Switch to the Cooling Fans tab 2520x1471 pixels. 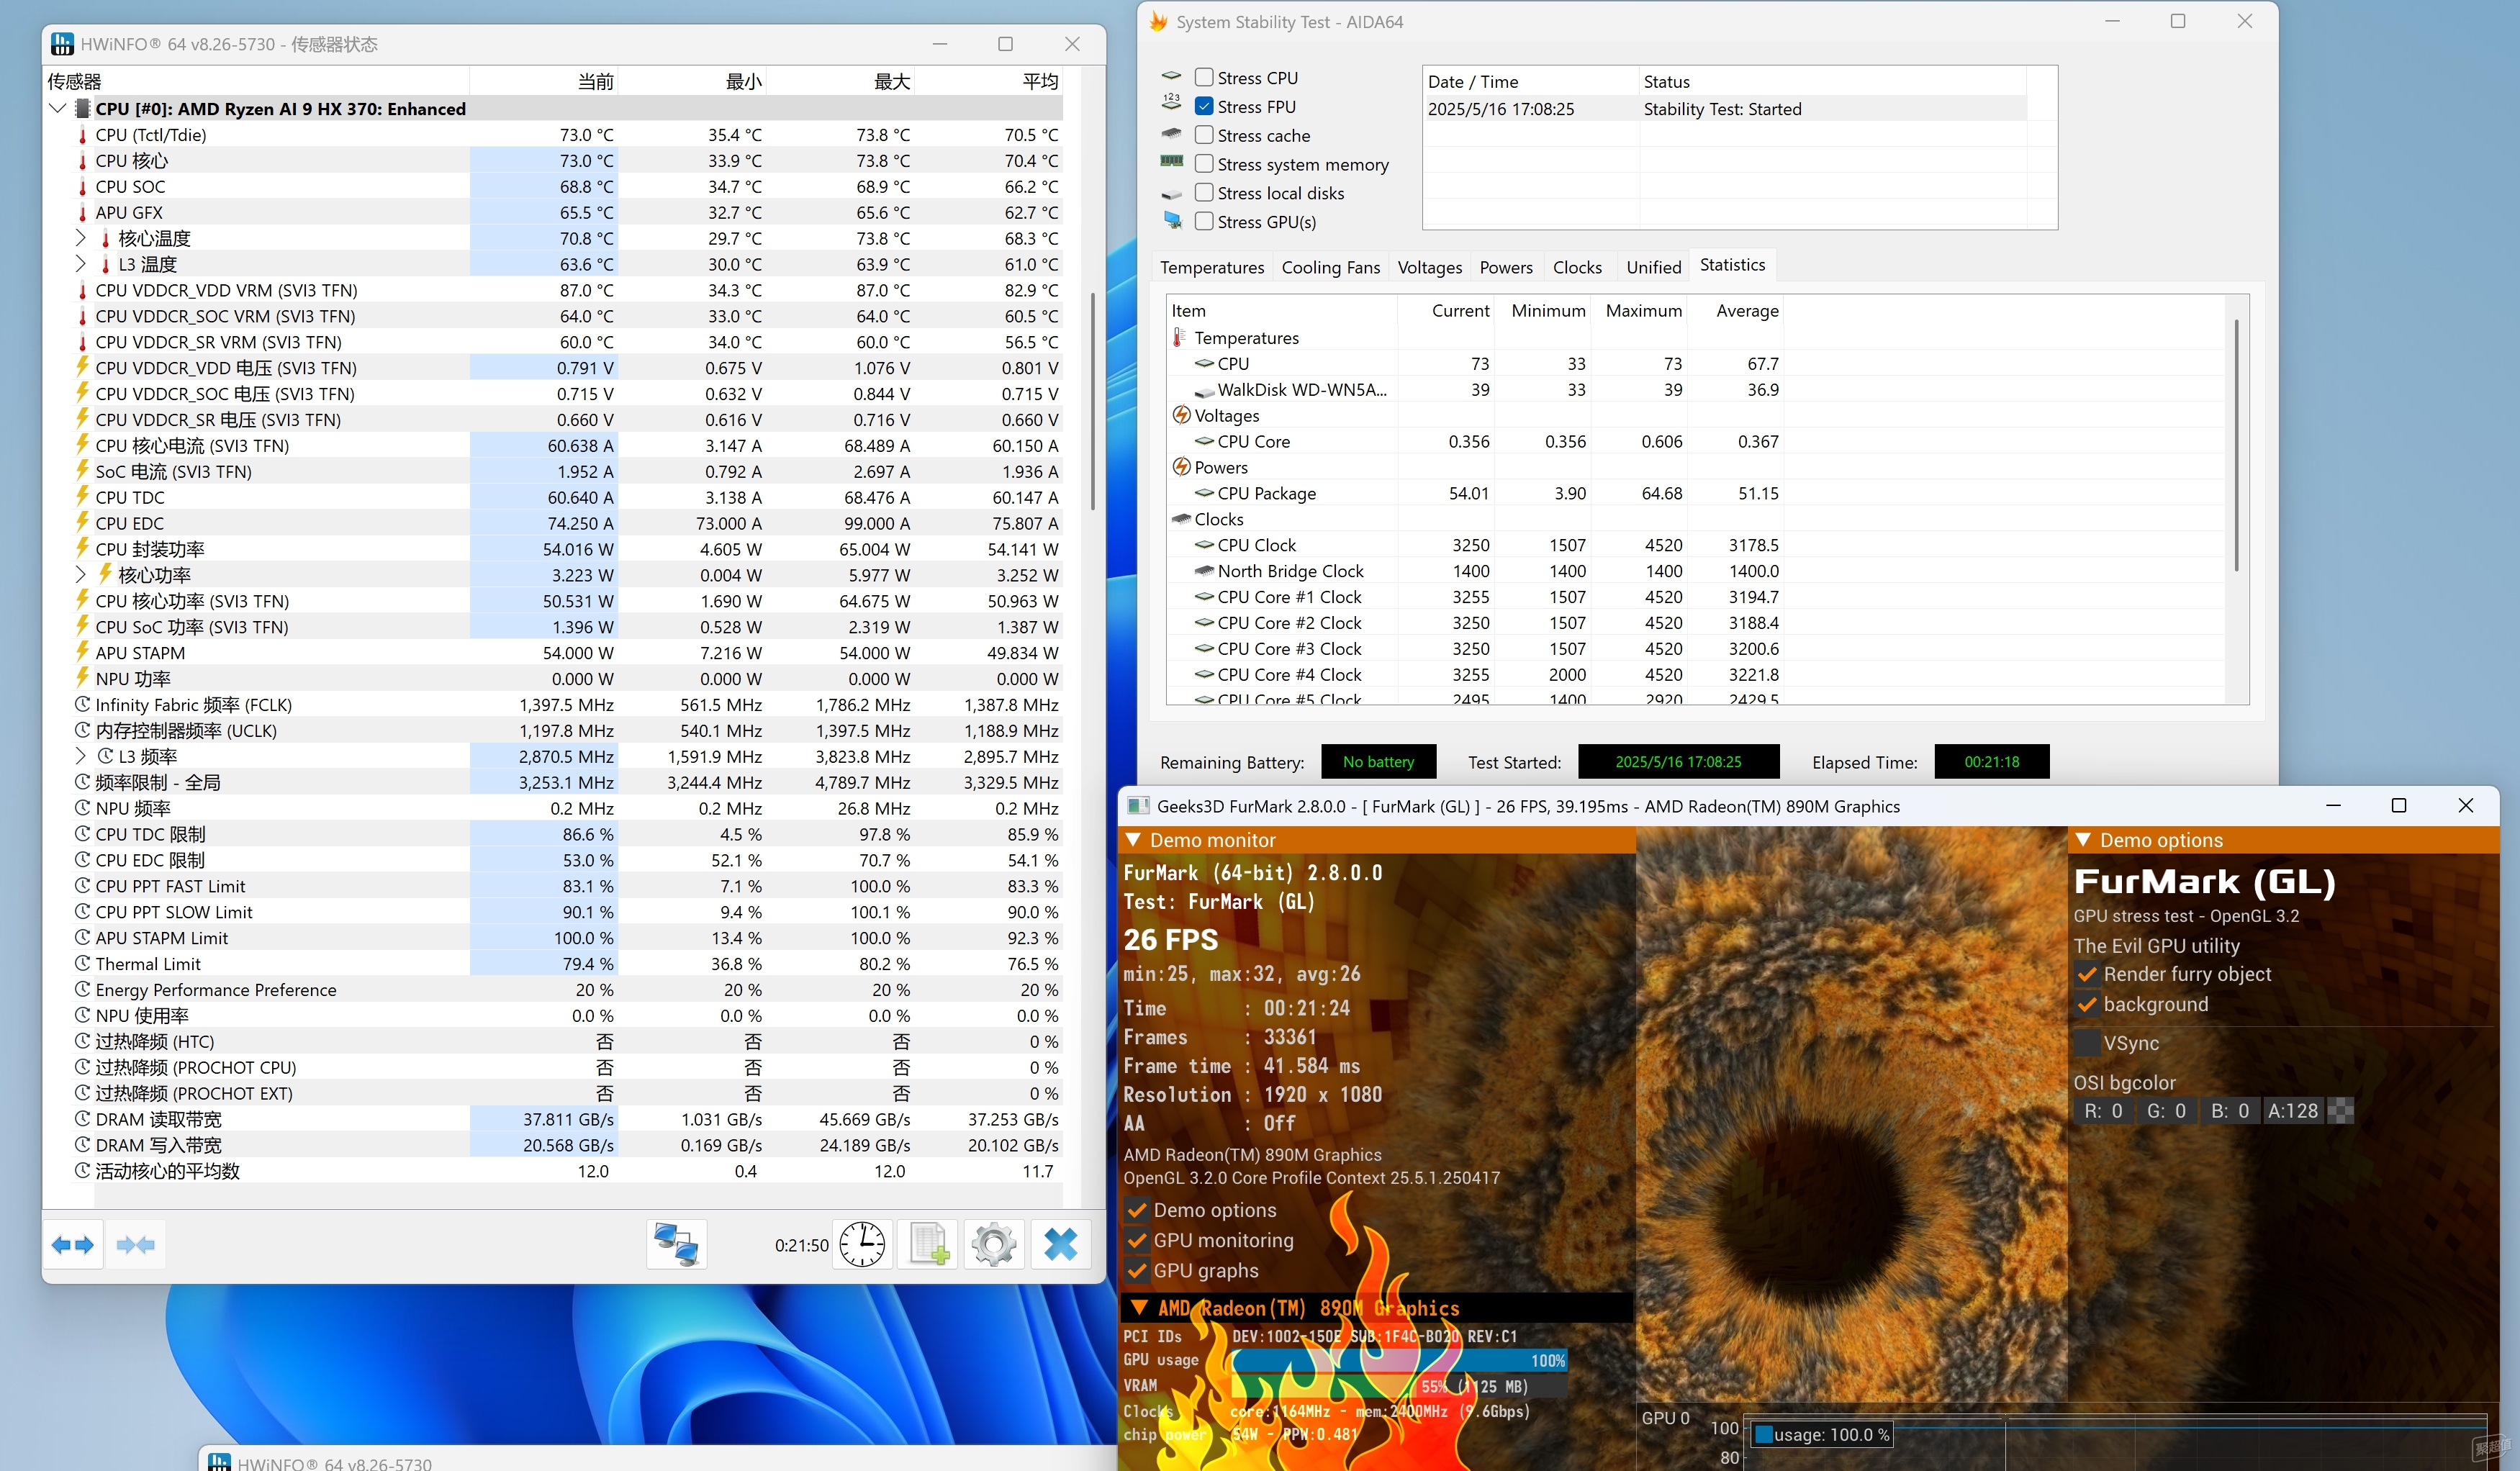coord(1330,267)
